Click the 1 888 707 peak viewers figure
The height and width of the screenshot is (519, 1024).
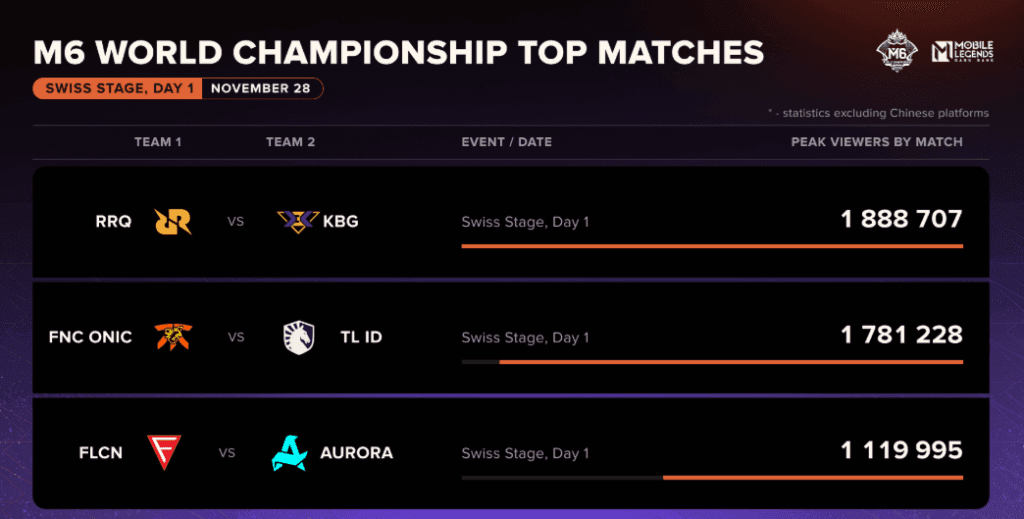[x=902, y=219]
